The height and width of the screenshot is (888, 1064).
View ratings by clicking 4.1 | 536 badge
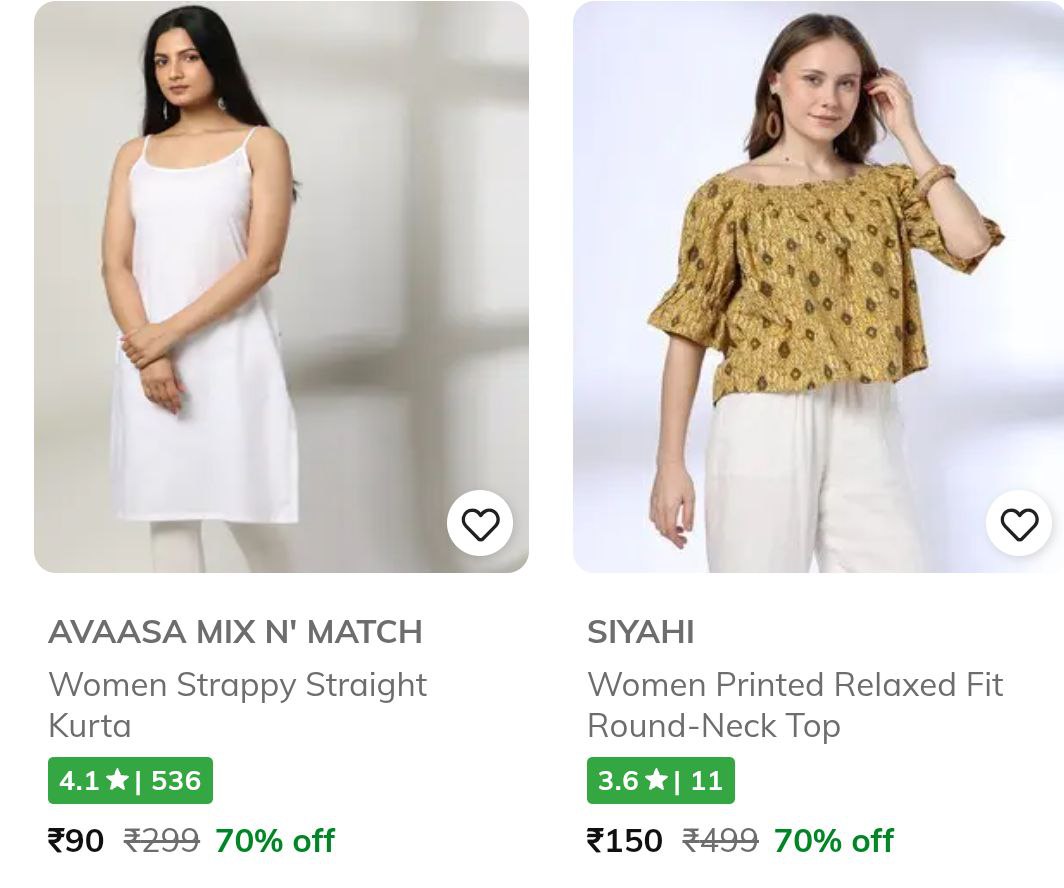pyautogui.click(x=130, y=780)
